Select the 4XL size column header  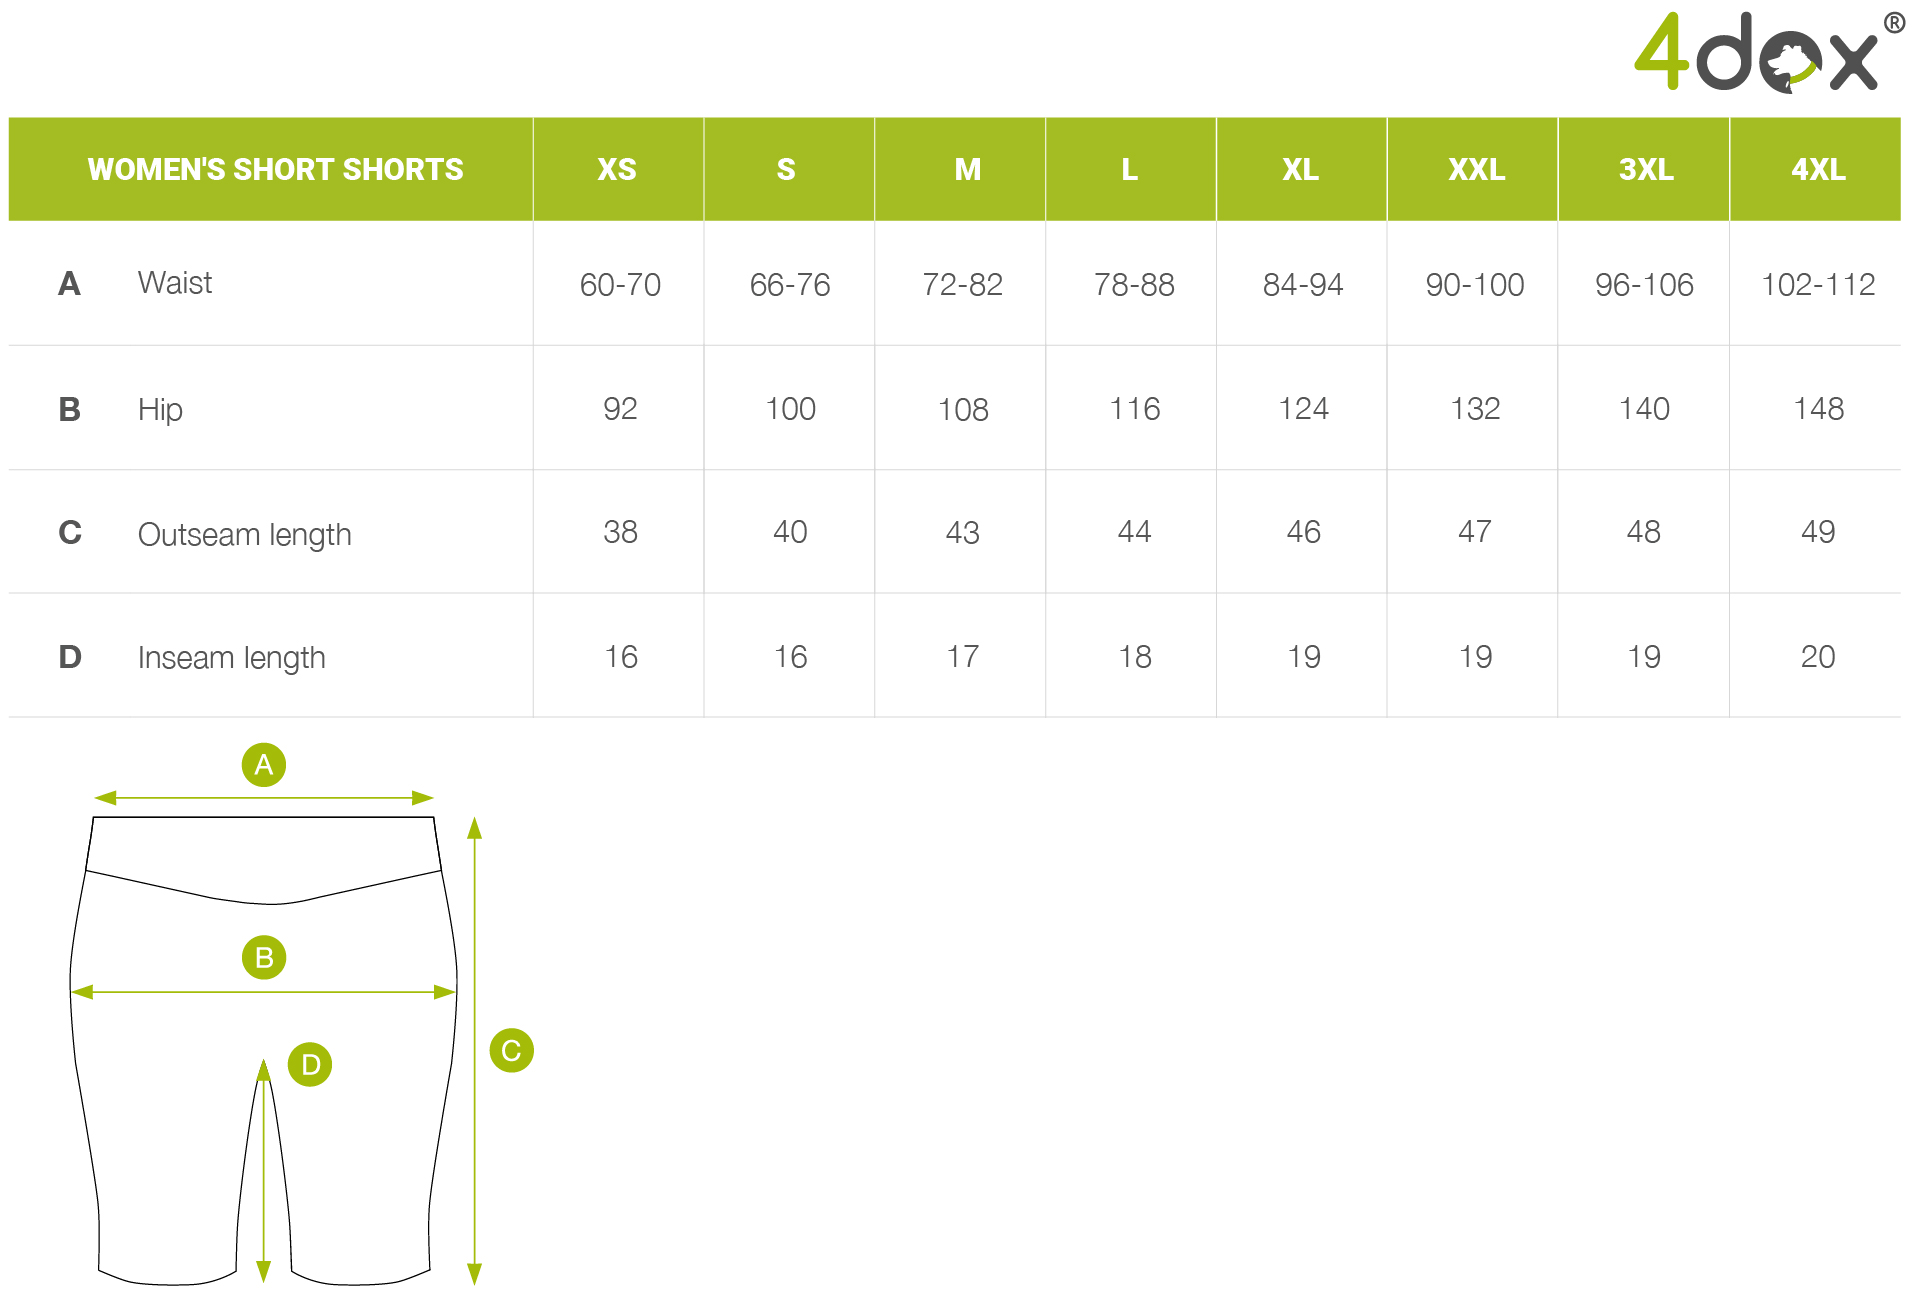tap(1816, 169)
